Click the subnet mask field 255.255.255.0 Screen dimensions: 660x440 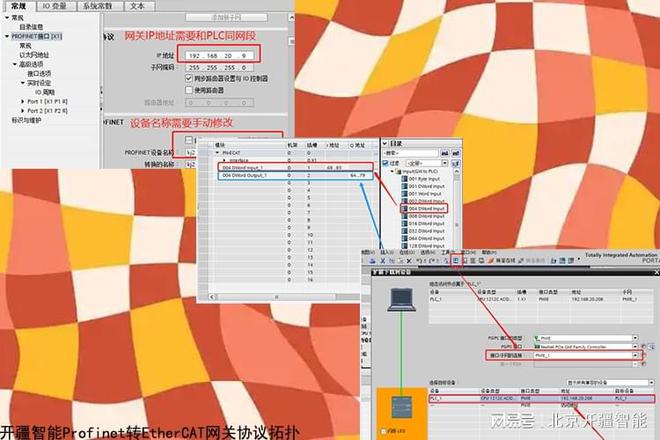219,67
